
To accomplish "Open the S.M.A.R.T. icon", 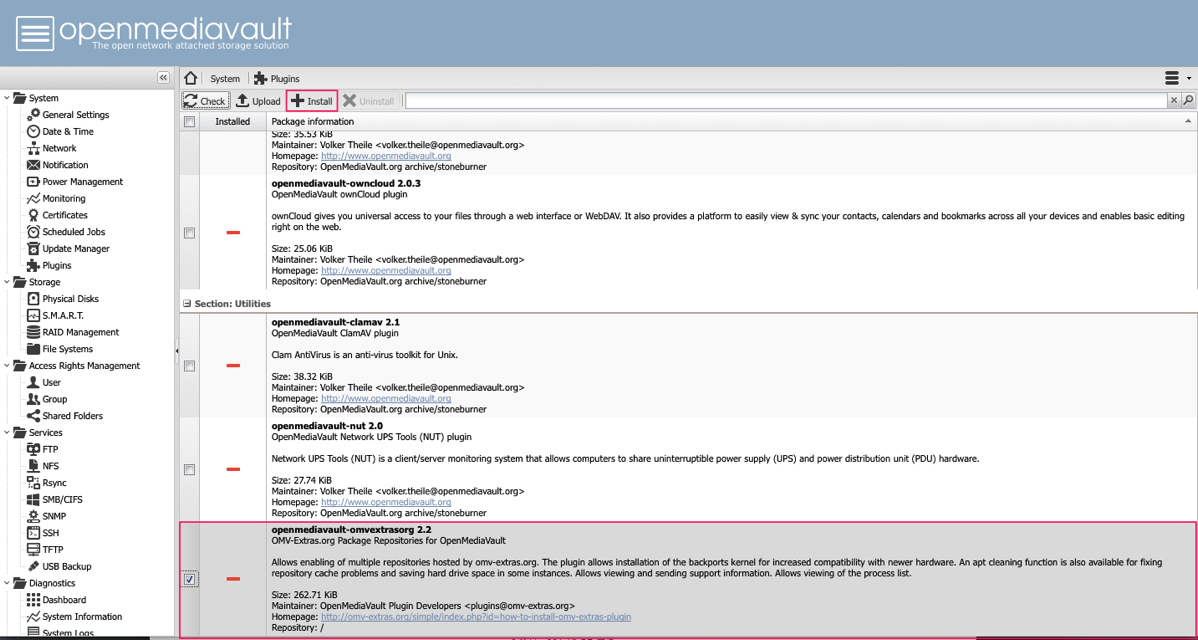I will click(33, 315).
